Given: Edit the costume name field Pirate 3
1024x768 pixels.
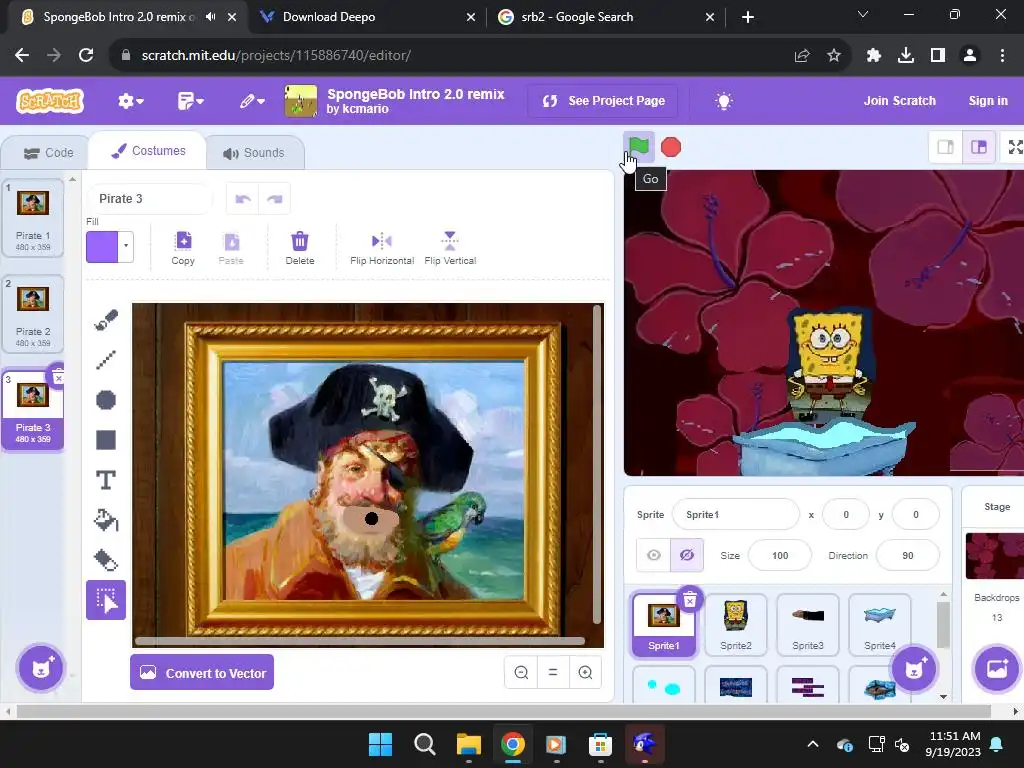Looking at the screenshot, I should click(x=150, y=199).
